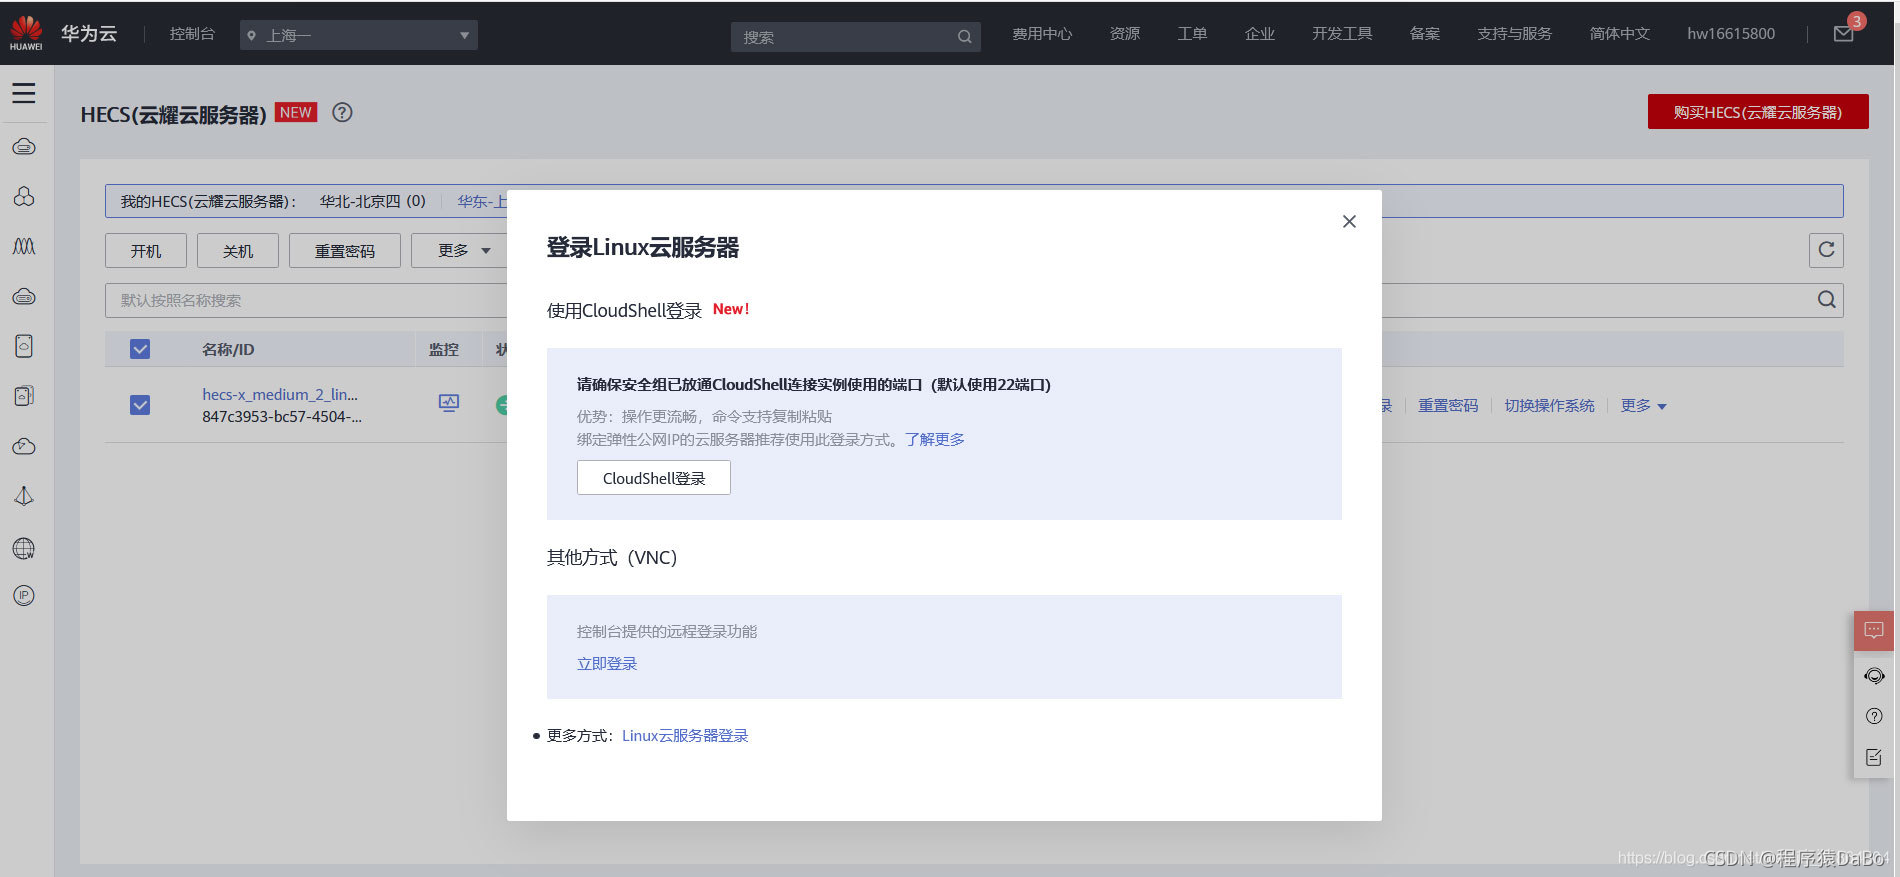The image size is (1900, 877).
Task: Open 开发工具 in top navigation
Action: point(1342,34)
